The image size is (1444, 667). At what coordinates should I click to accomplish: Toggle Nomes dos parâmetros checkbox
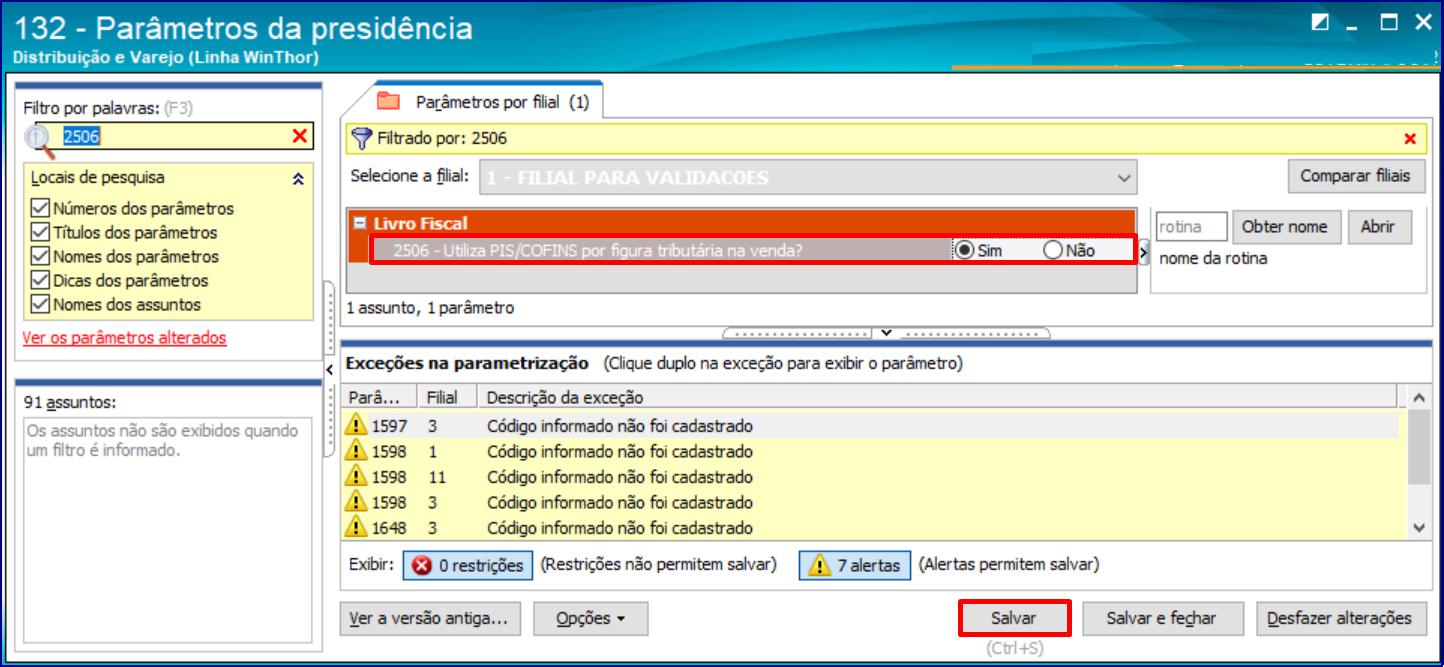(40, 257)
